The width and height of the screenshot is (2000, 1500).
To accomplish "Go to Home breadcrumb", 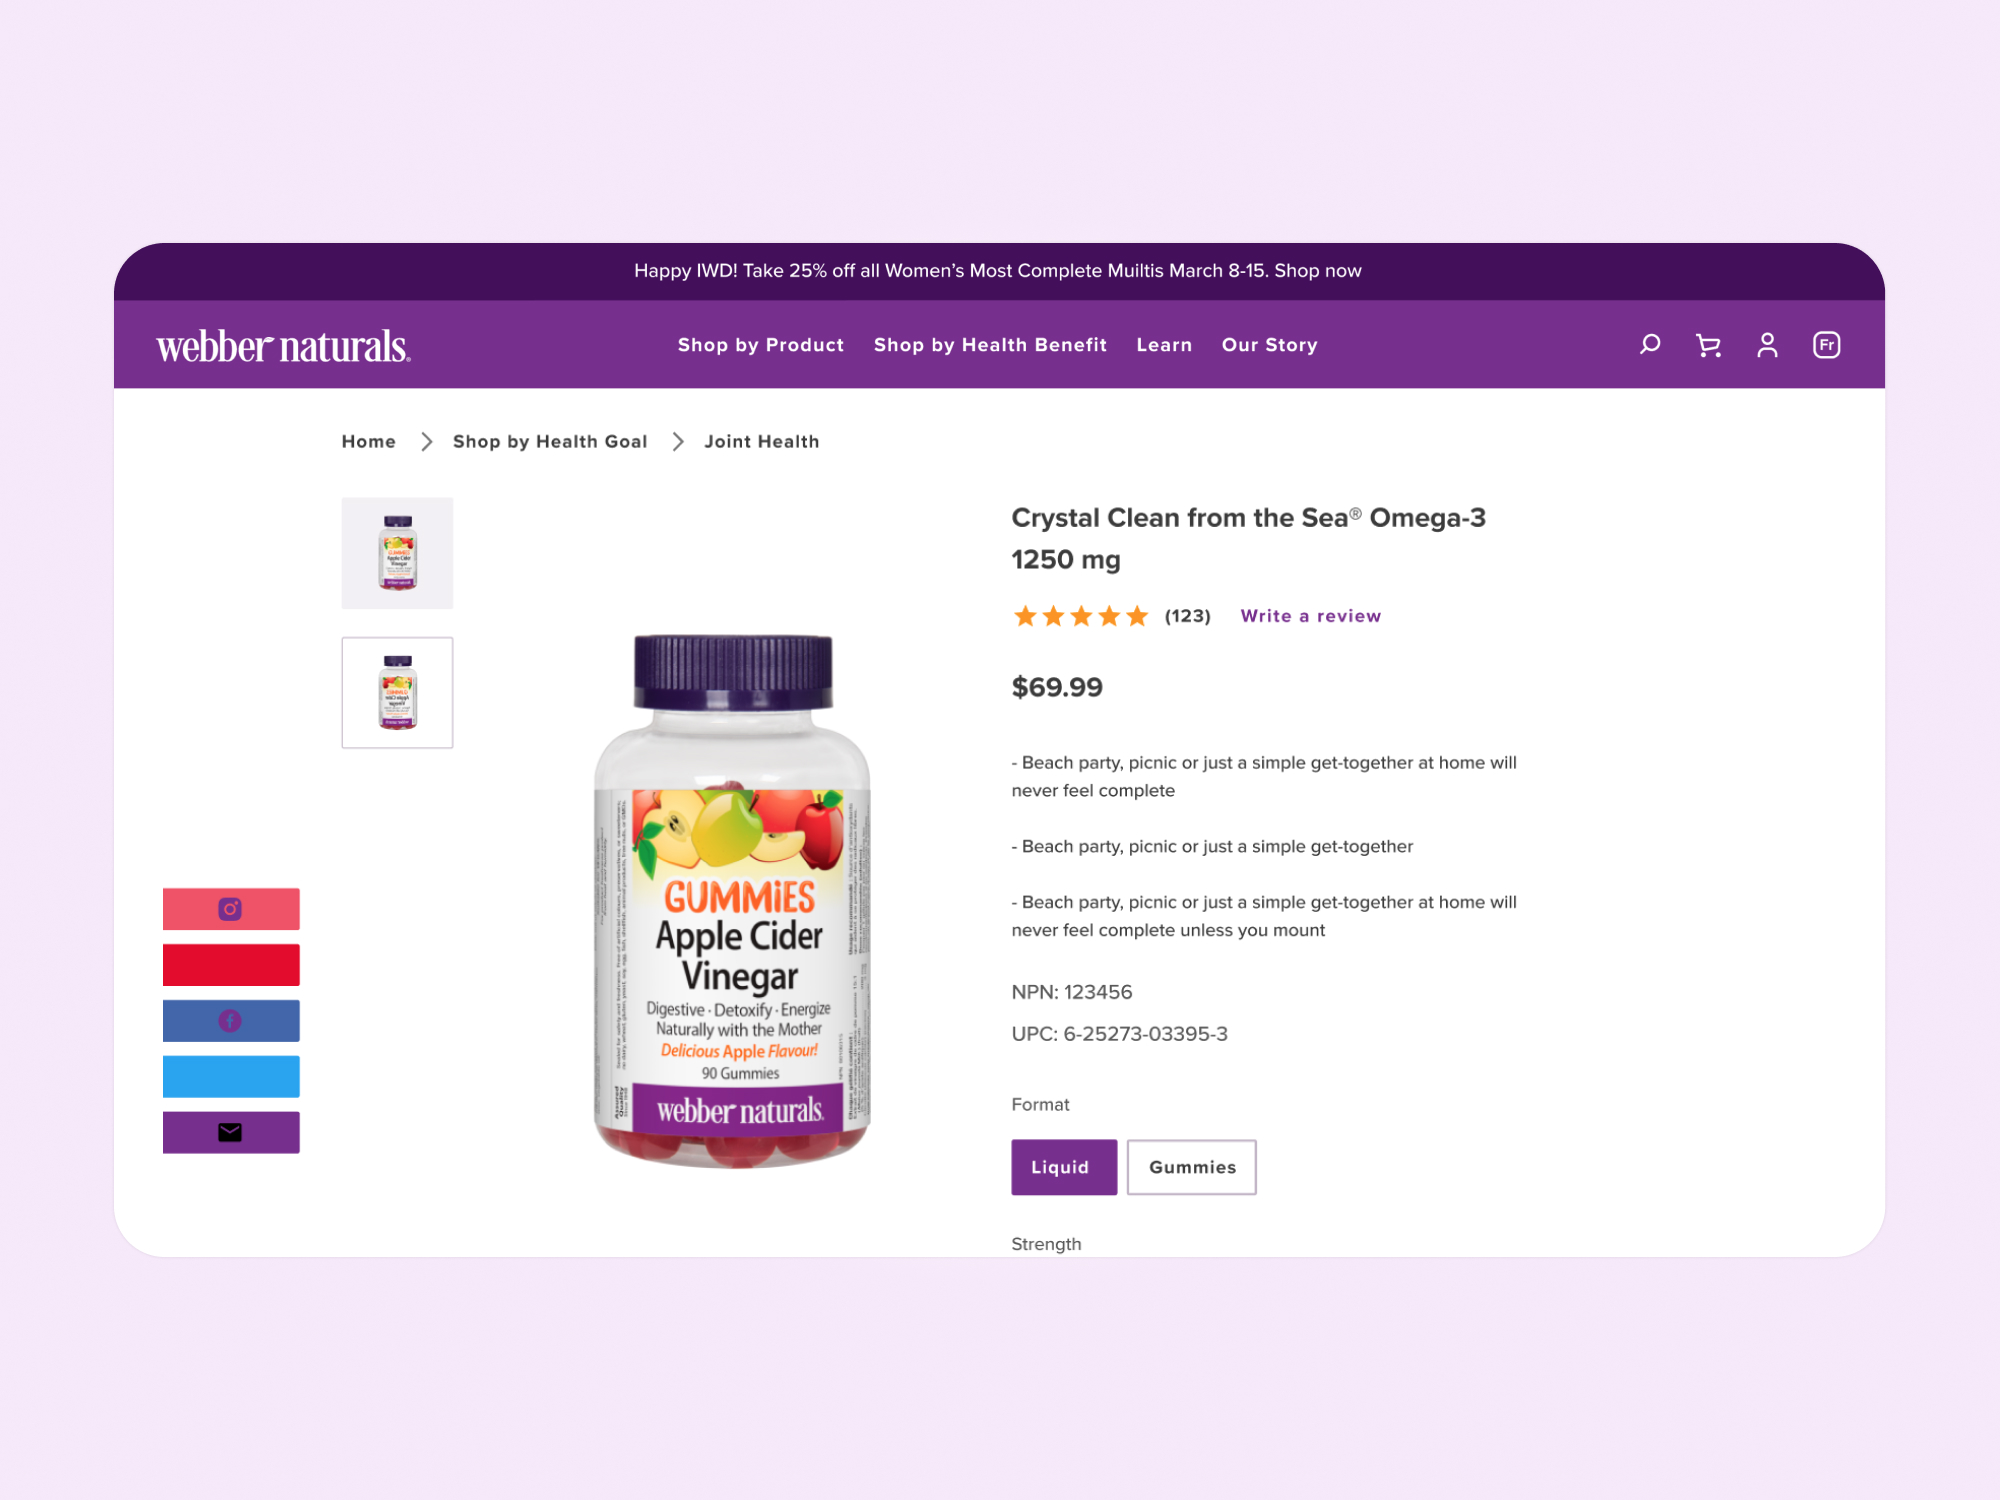I will point(369,441).
